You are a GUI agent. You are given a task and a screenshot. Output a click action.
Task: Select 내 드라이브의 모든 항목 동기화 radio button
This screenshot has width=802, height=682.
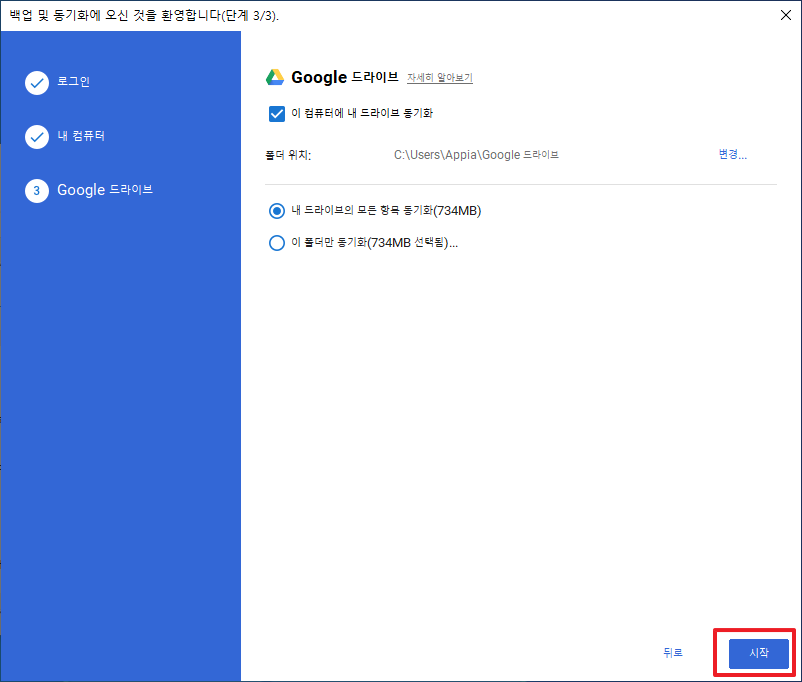(x=277, y=211)
